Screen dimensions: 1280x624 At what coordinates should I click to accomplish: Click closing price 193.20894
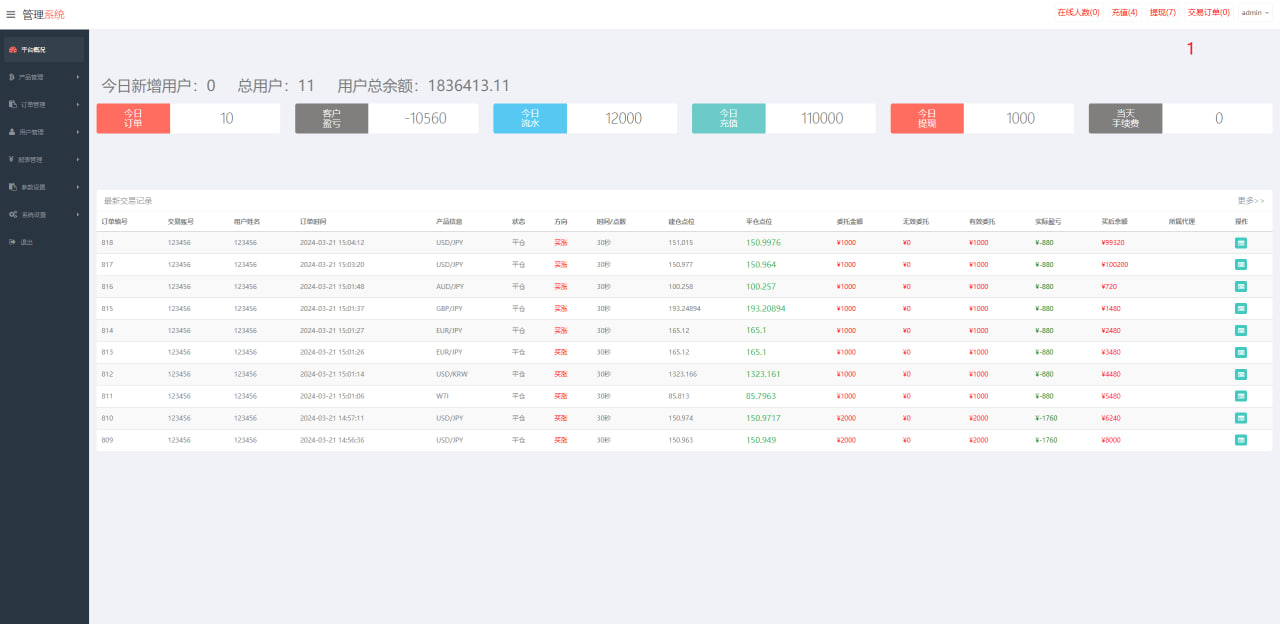tap(766, 309)
